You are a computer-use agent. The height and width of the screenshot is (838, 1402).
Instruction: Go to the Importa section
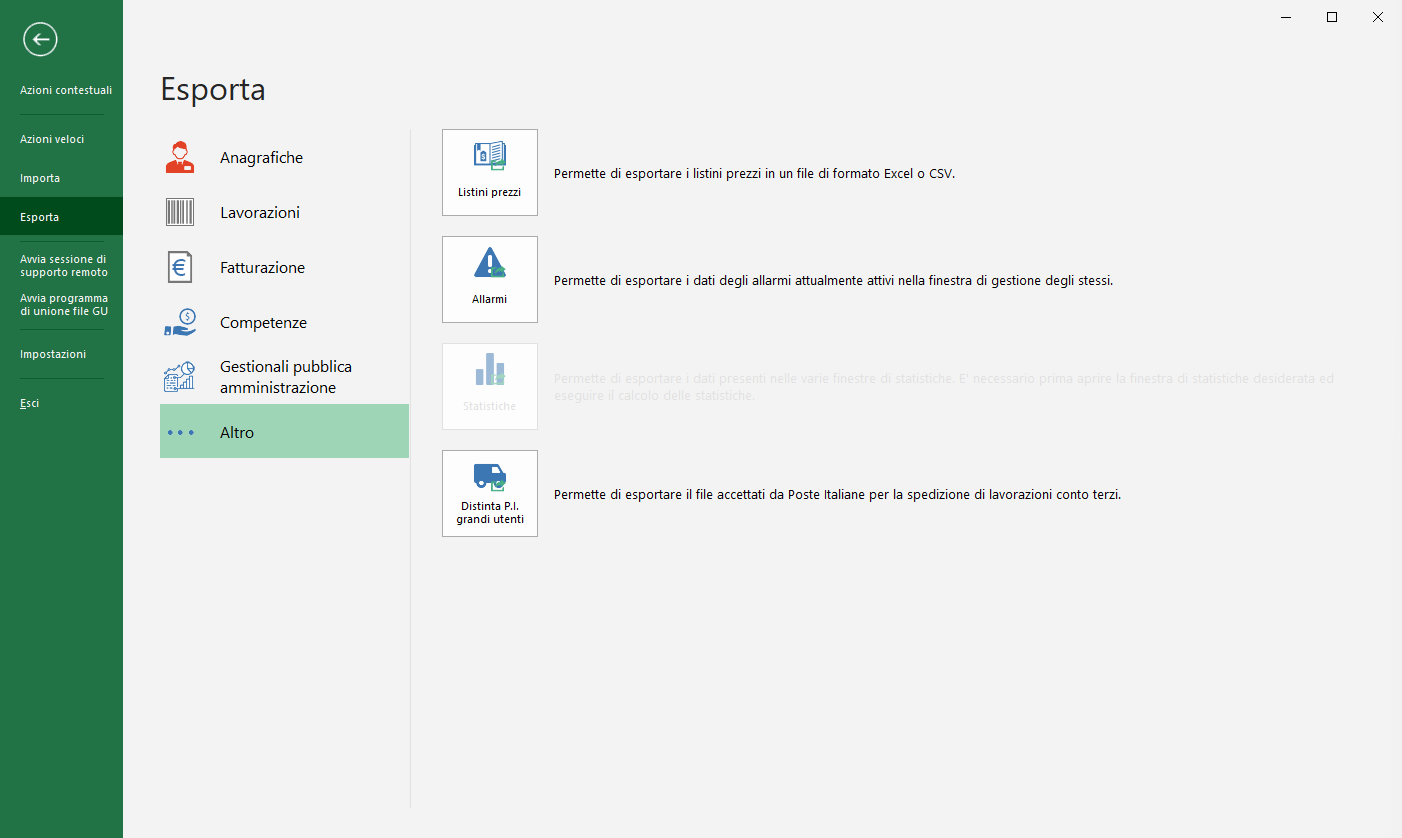[x=40, y=178]
